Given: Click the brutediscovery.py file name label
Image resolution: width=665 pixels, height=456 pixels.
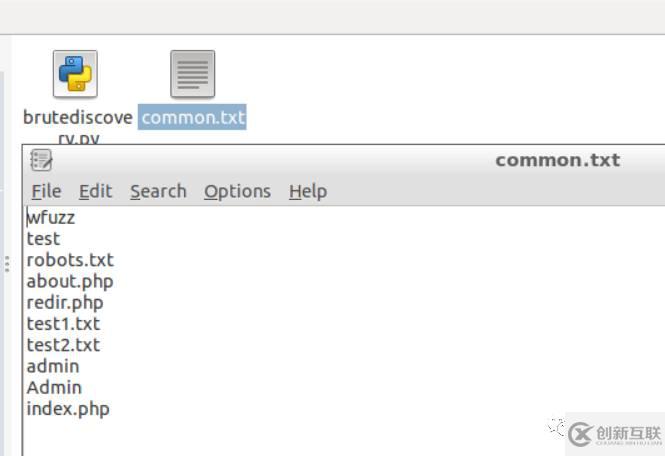Looking at the screenshot, I should pyautogui.click(x=78, y=126).
